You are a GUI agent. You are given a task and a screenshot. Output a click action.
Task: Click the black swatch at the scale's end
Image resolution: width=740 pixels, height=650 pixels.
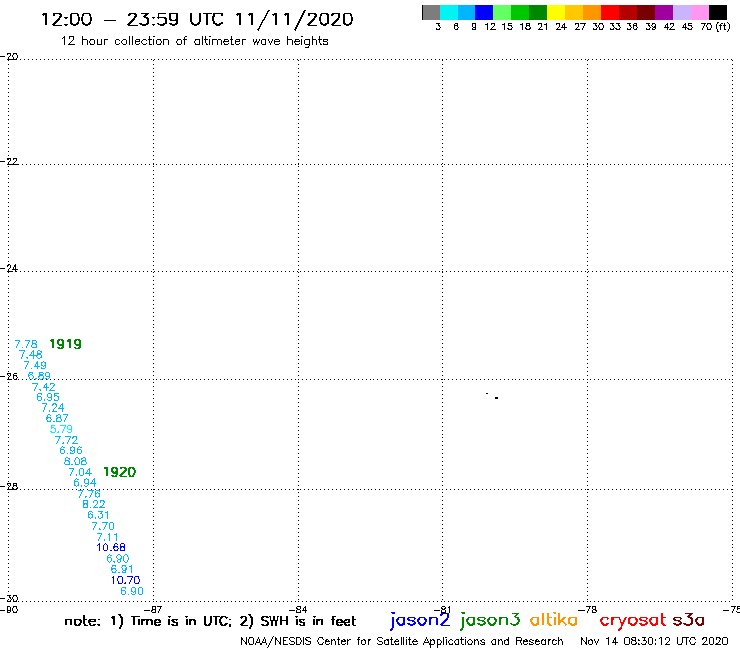click(x=718, y=12)
